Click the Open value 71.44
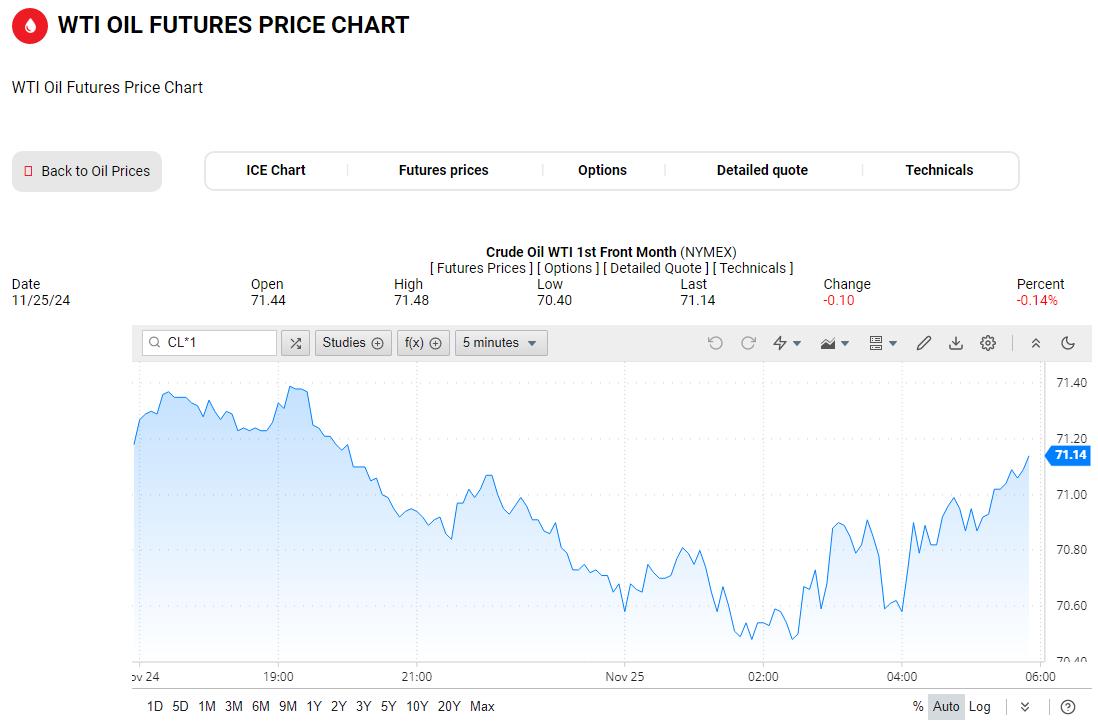Image resolution: width=1098 pixels, height=725 pixels. 268,301
